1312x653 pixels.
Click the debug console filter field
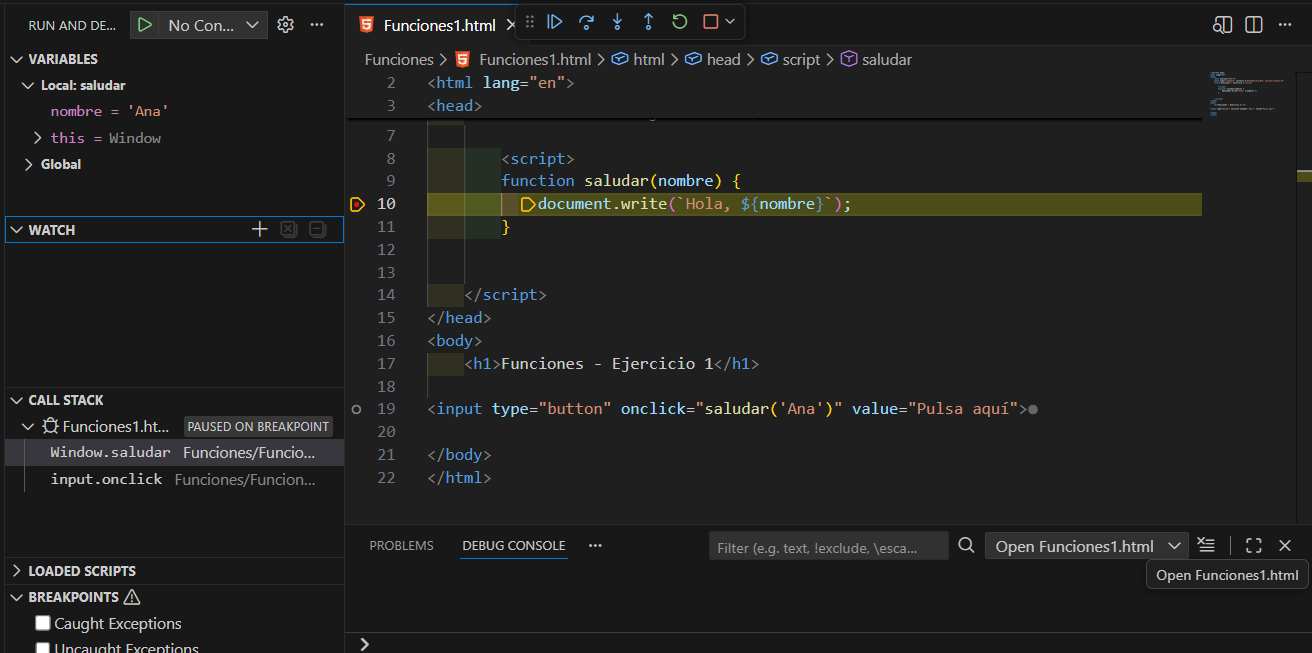828,546
